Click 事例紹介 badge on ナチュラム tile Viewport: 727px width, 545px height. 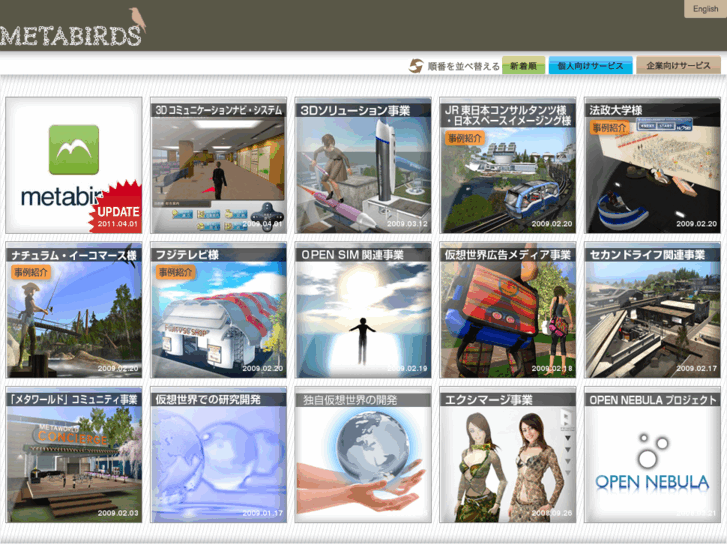pyautogui.click(x=31, y=272)
